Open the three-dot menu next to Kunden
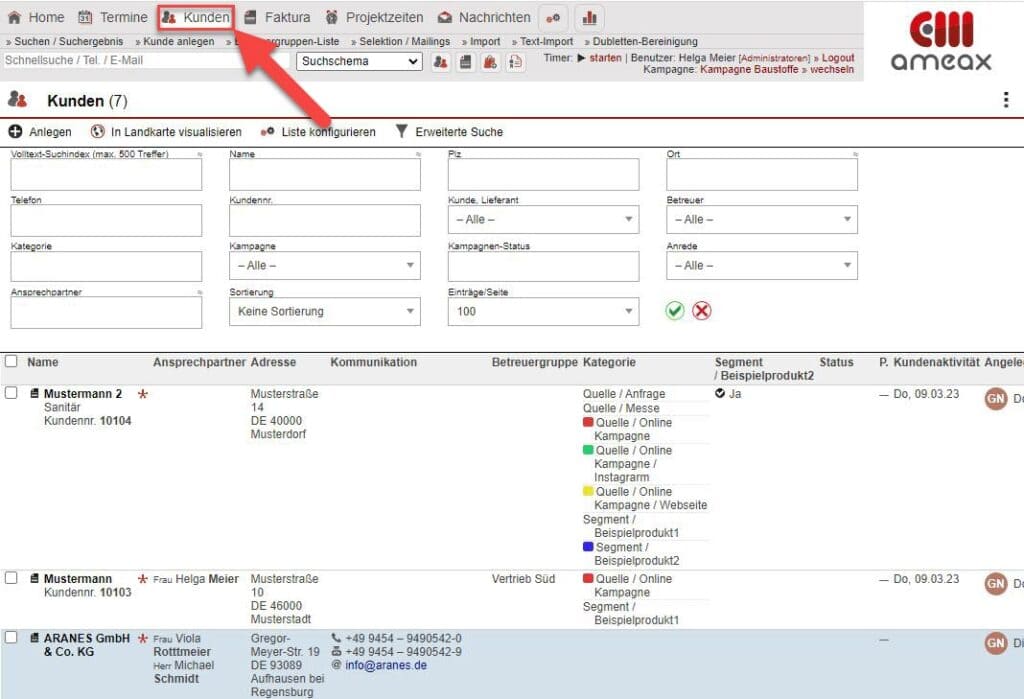1024x699 pixels. (x=1005, y=100)
